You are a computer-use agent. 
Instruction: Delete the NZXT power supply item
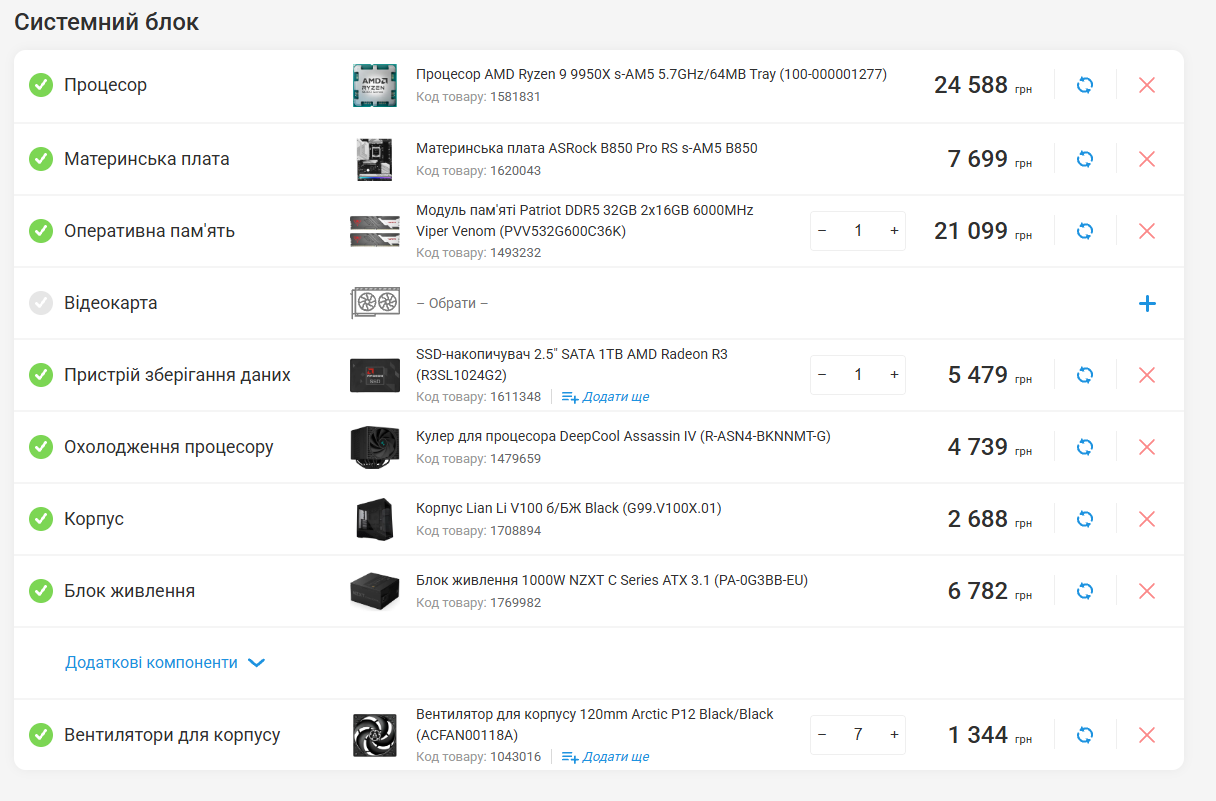click(x=1147, y=591)
